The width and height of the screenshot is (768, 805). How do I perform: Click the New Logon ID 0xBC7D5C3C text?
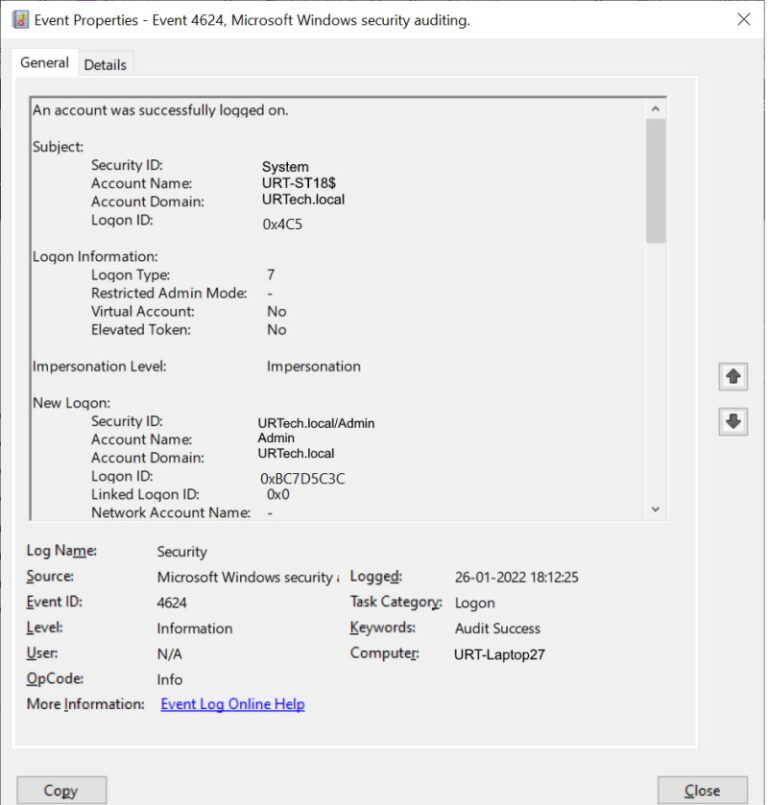pyautogui.click(x=302, y=478)
